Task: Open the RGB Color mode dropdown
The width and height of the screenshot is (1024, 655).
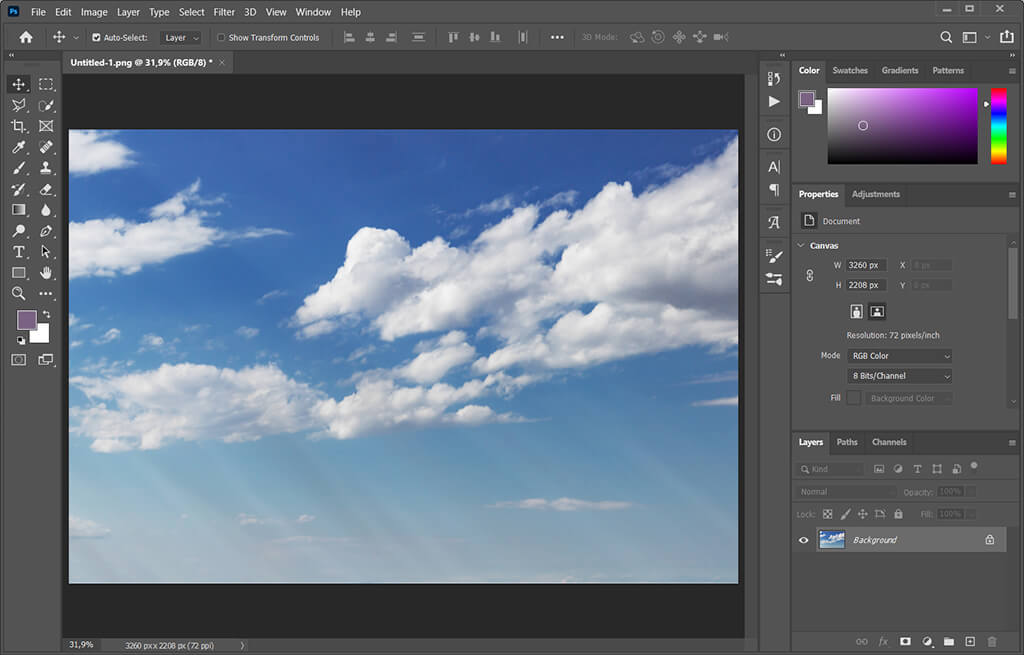Action: point(899,356)
